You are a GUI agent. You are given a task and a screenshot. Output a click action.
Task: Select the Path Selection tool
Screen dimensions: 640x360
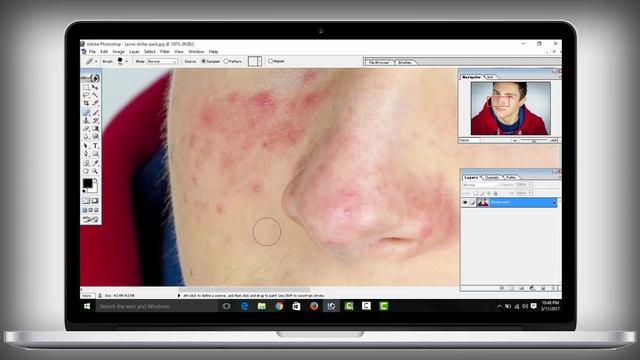[x=86, y=145]
